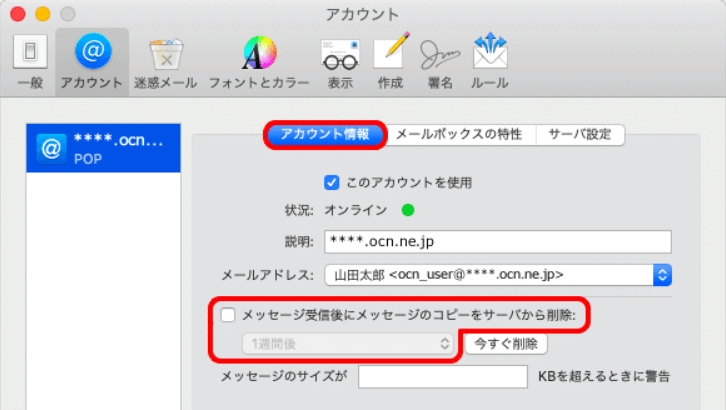Select the アカウント toolbar icon

(92, 62)
